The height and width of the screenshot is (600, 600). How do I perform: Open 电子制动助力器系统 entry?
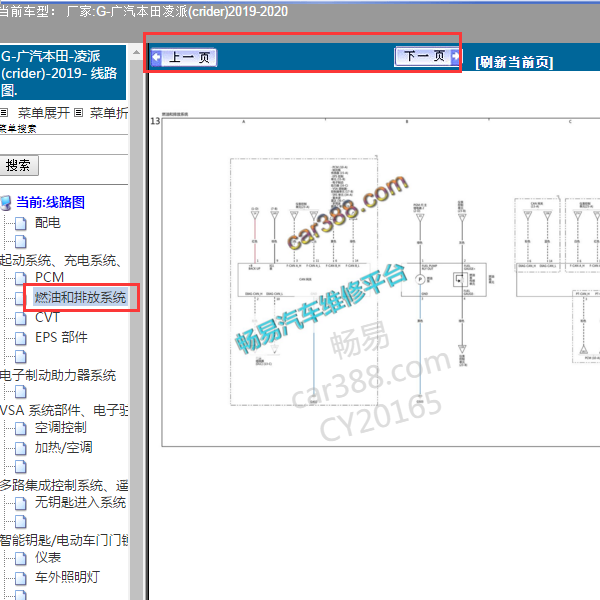(58, 375)
